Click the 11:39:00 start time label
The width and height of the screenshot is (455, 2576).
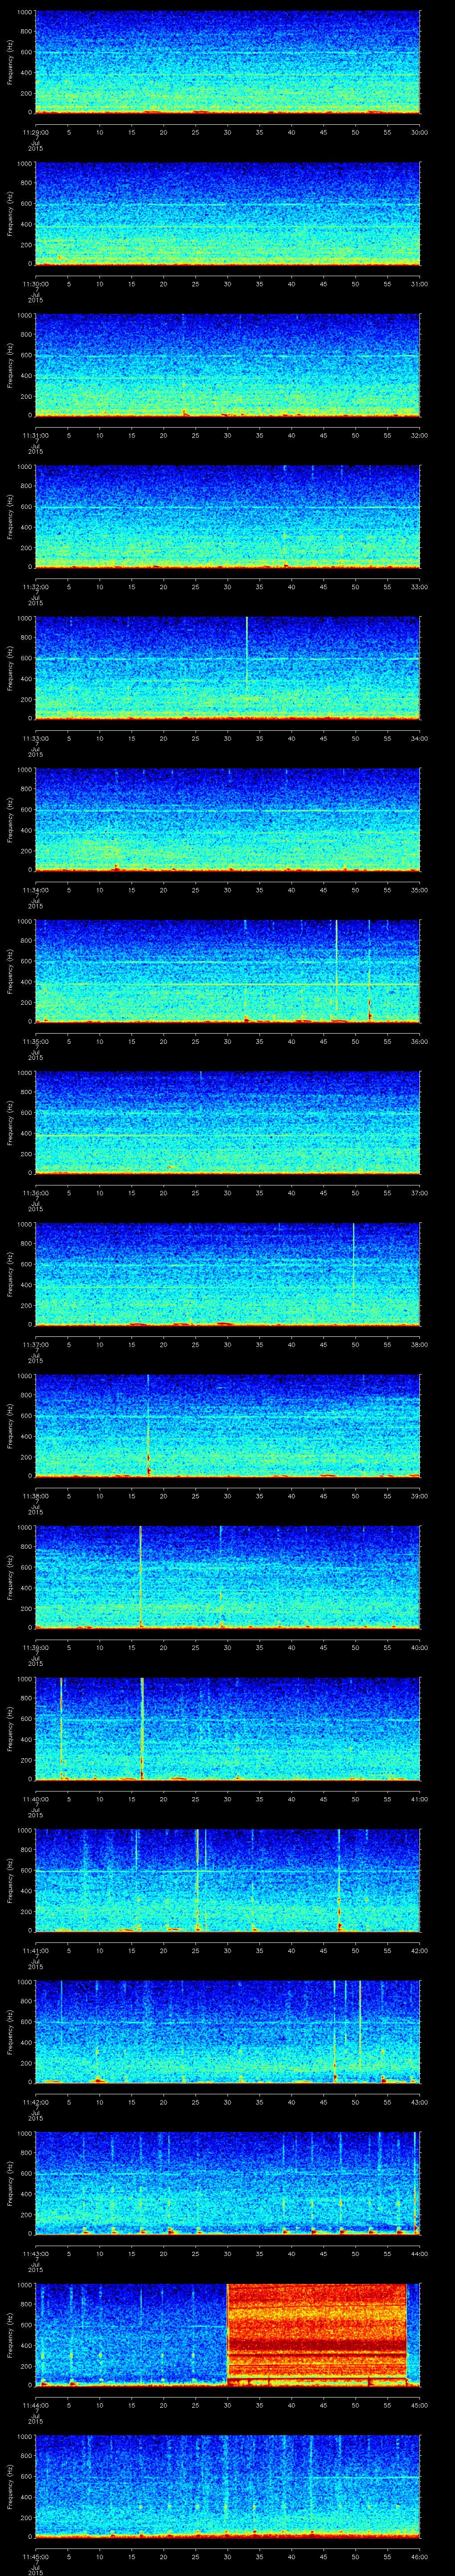point(35,1648)
